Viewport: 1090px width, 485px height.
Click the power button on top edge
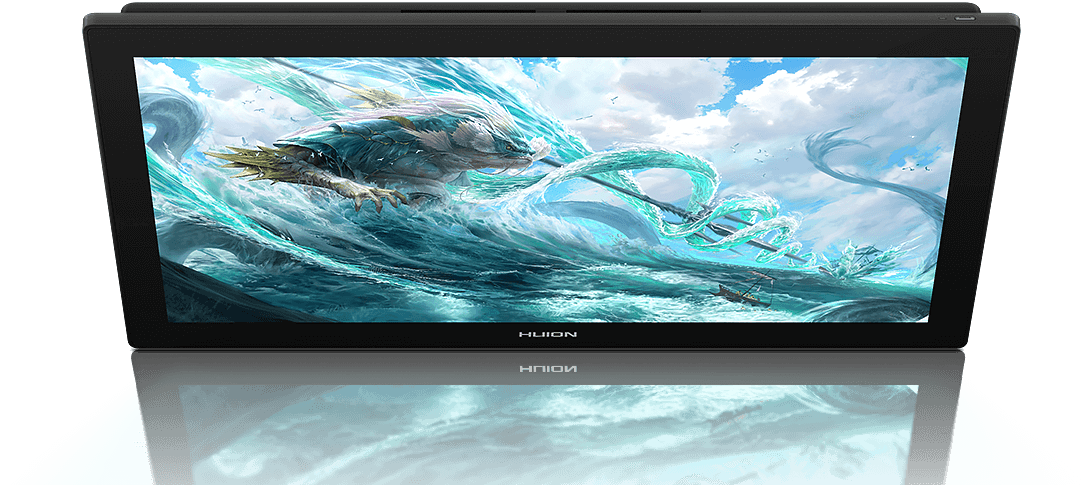[965, 18]
